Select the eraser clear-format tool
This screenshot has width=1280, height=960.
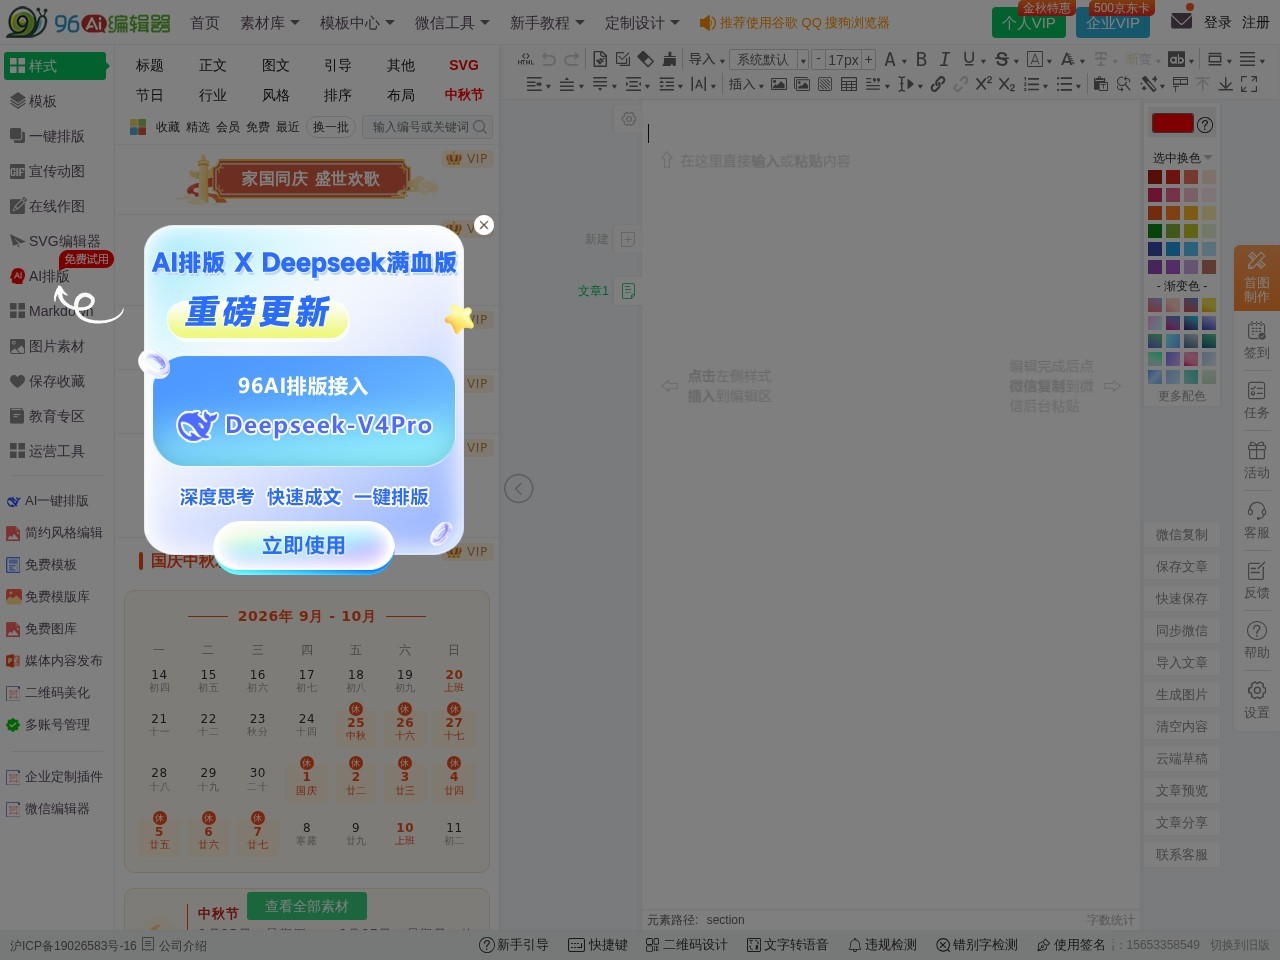click(646, 59)
